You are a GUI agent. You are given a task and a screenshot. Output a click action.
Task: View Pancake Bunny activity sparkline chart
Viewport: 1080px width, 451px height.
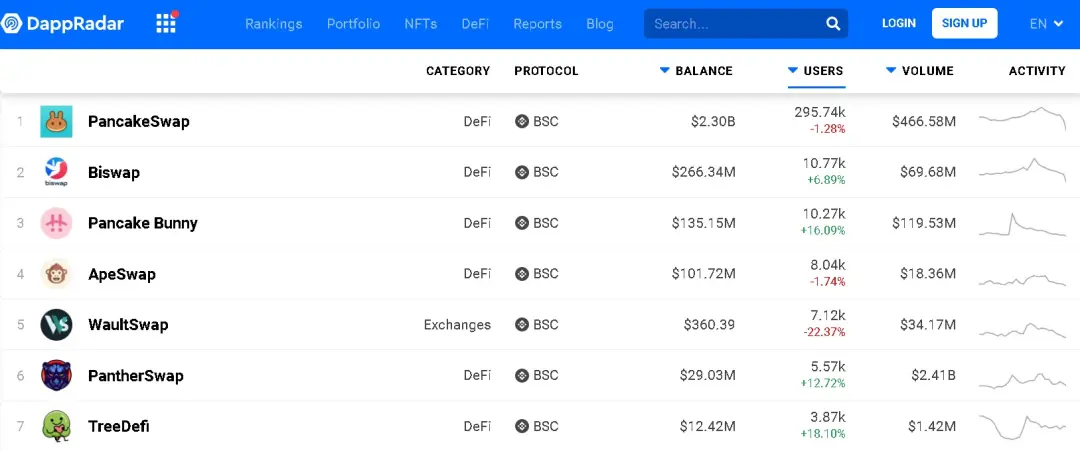coord(1022,225)
